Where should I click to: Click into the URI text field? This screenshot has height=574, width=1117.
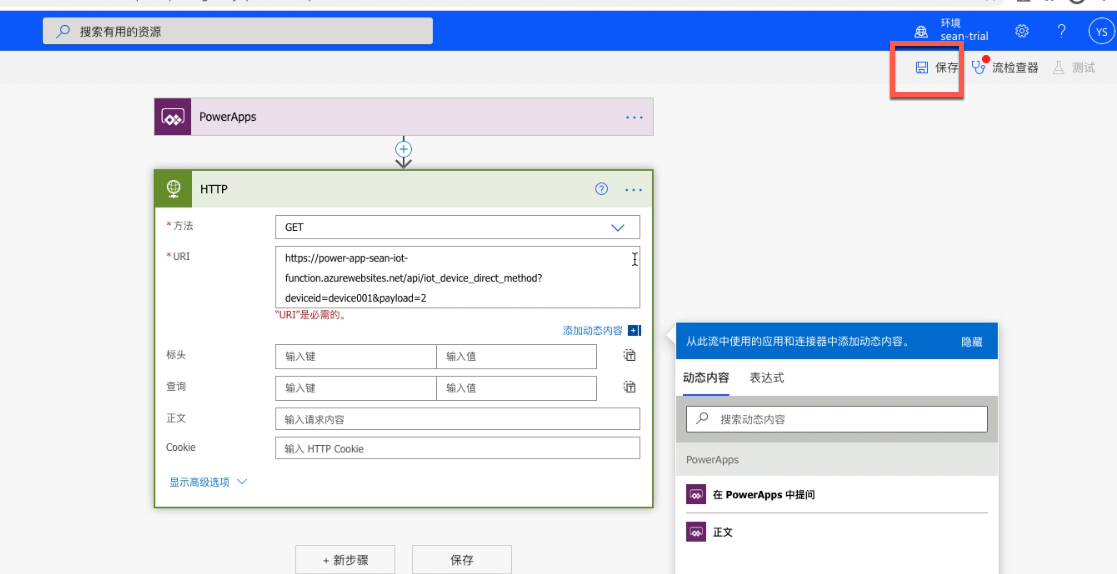(457, 278)
